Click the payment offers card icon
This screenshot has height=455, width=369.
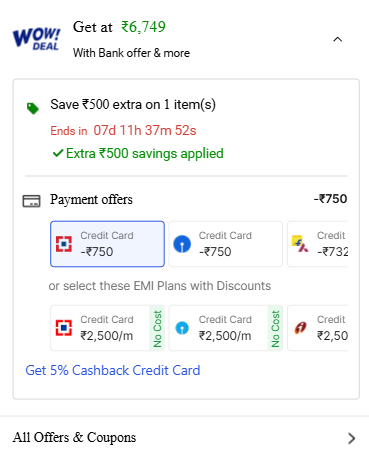[32, 201]
